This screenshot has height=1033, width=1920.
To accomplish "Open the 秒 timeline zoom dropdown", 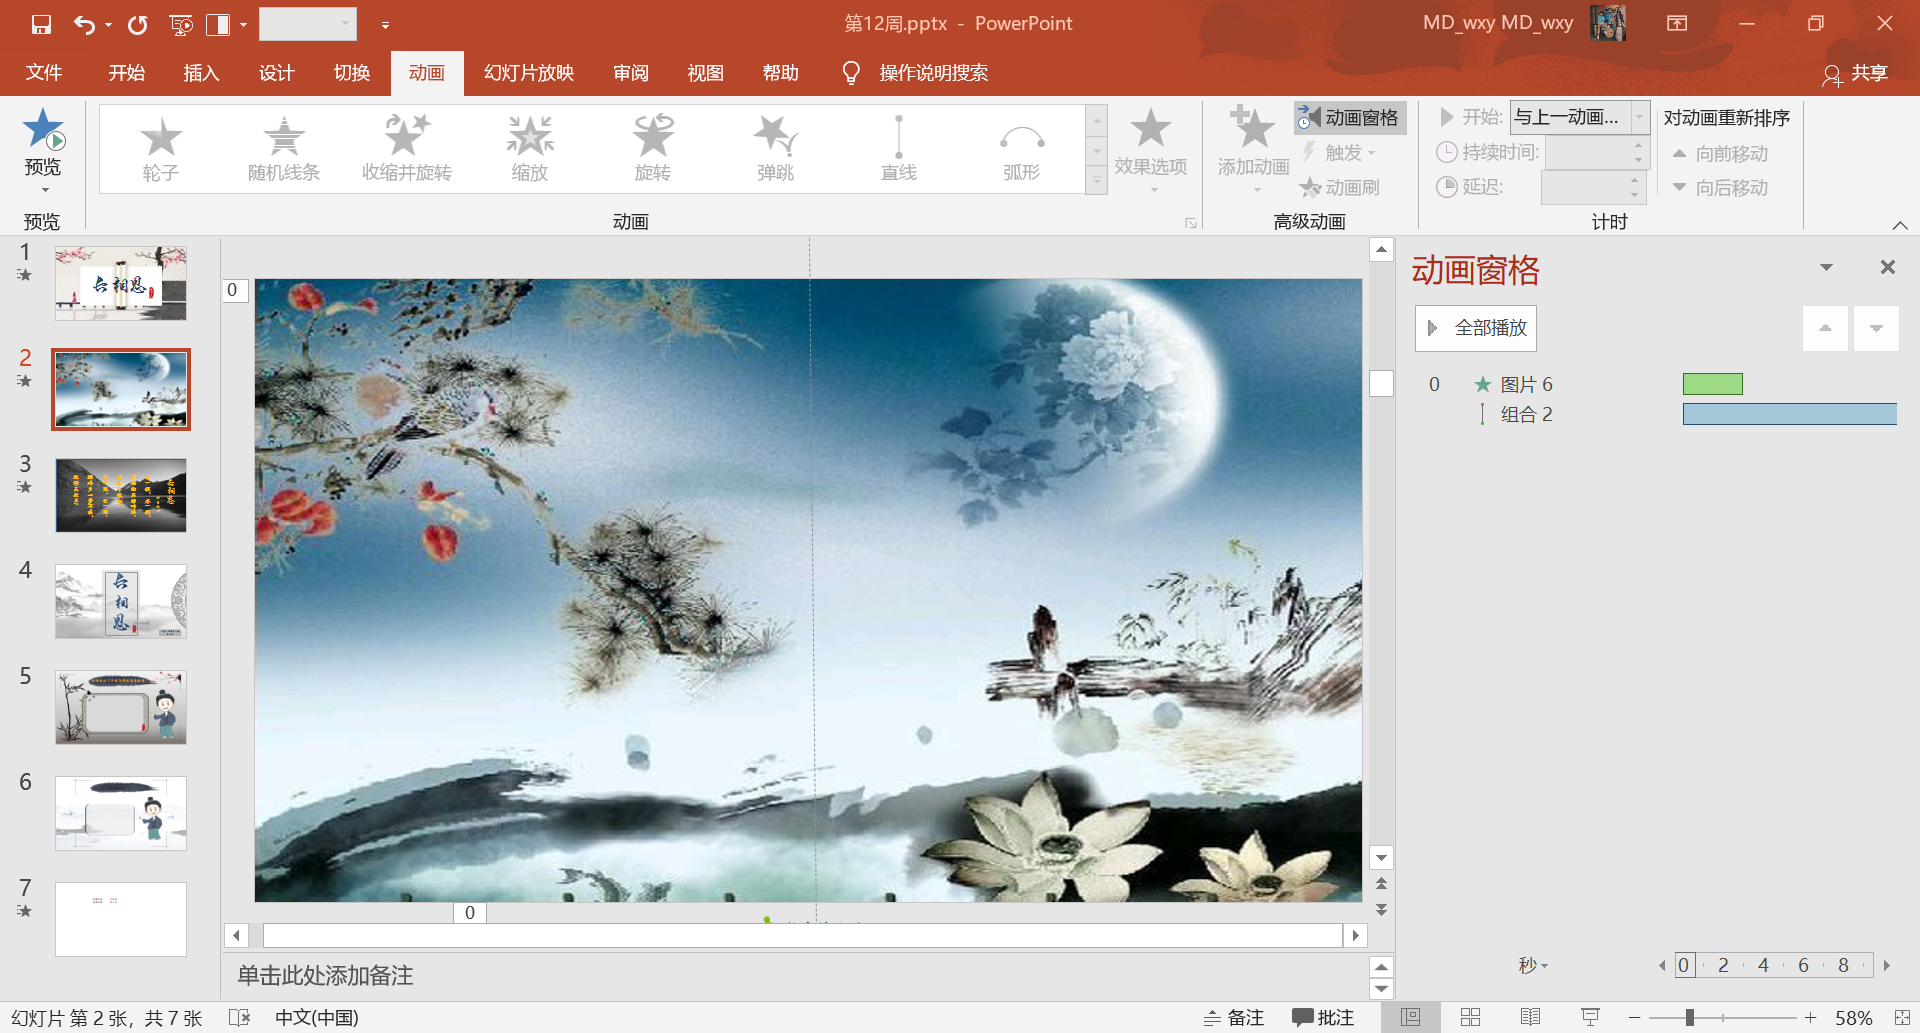I will coord(1533,965).
